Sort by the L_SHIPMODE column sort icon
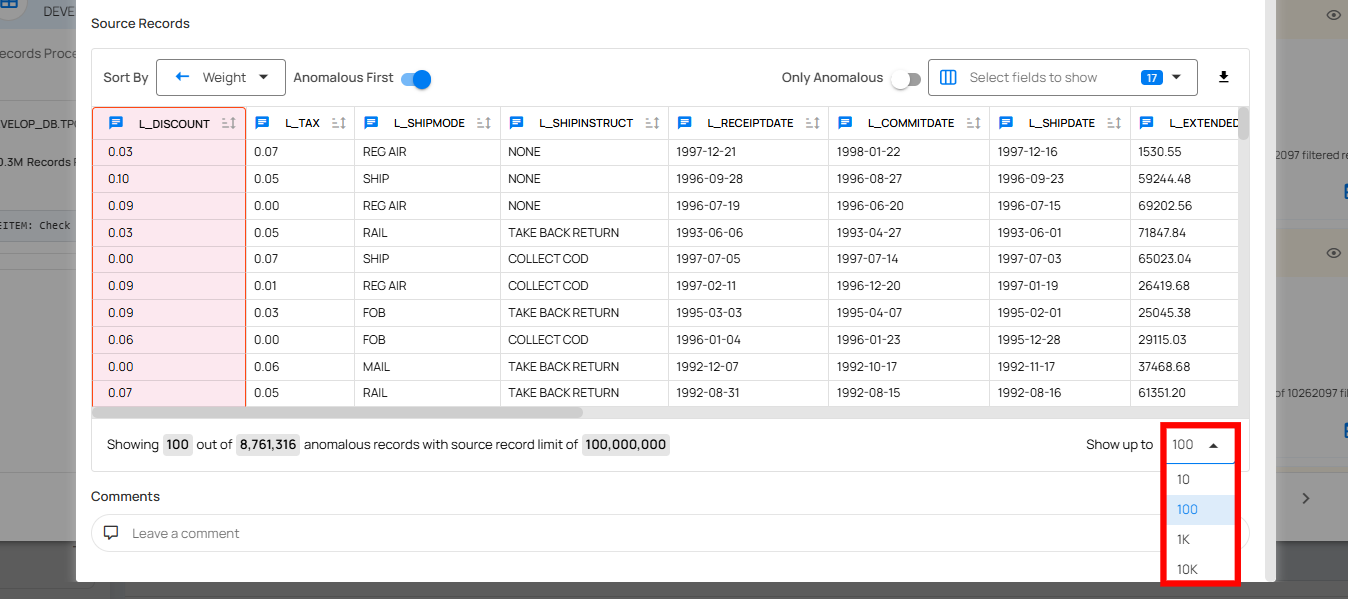 pyautogui.click(x=484, y=123)
